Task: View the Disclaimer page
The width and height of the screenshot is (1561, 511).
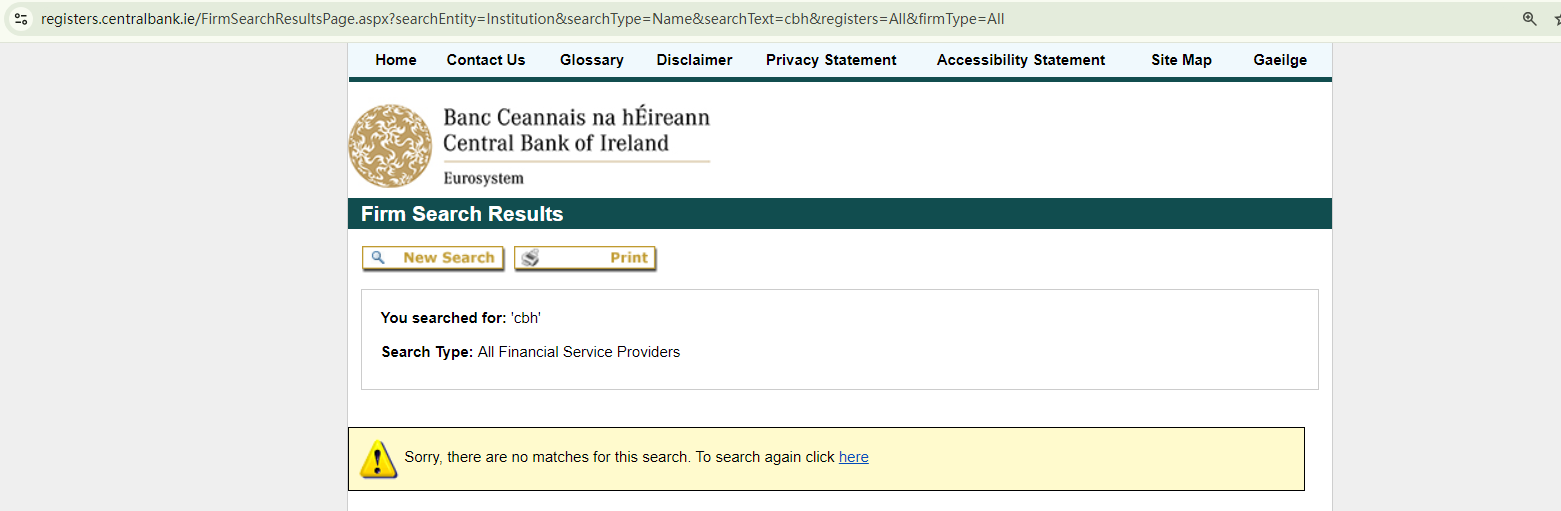Action: click(694, 60)
